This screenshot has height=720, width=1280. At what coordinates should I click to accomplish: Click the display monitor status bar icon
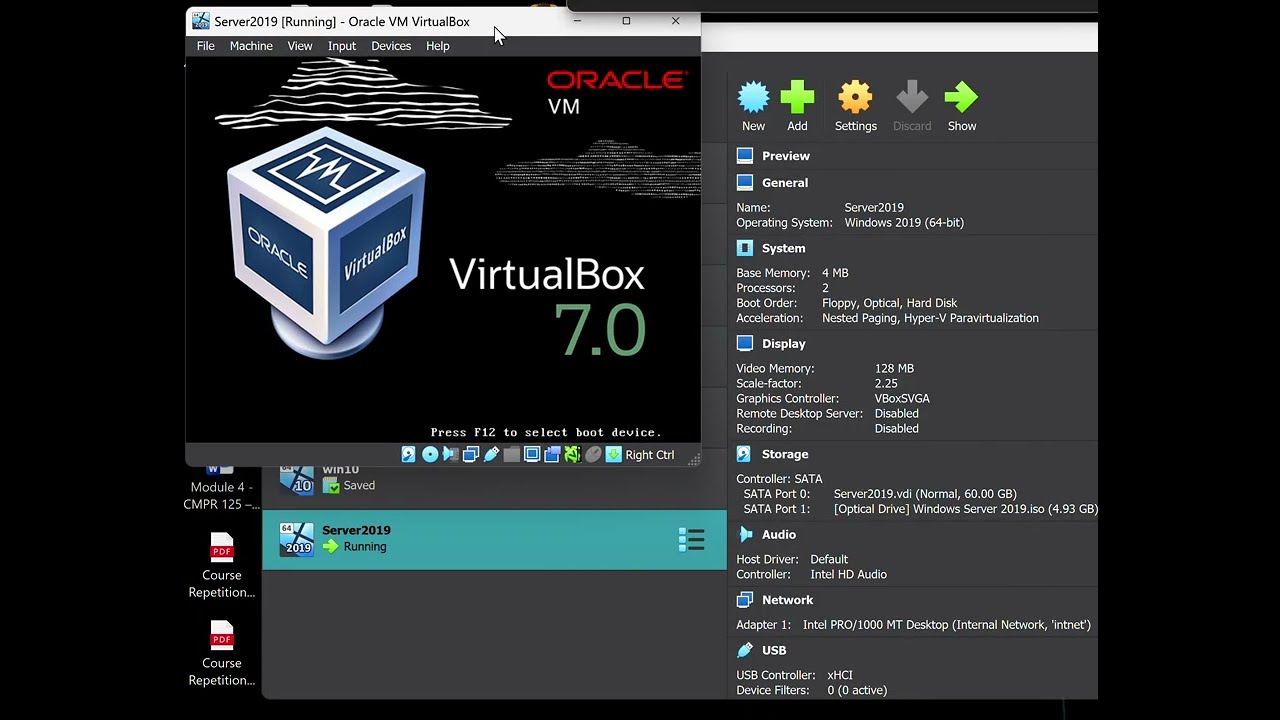(532, 455)
